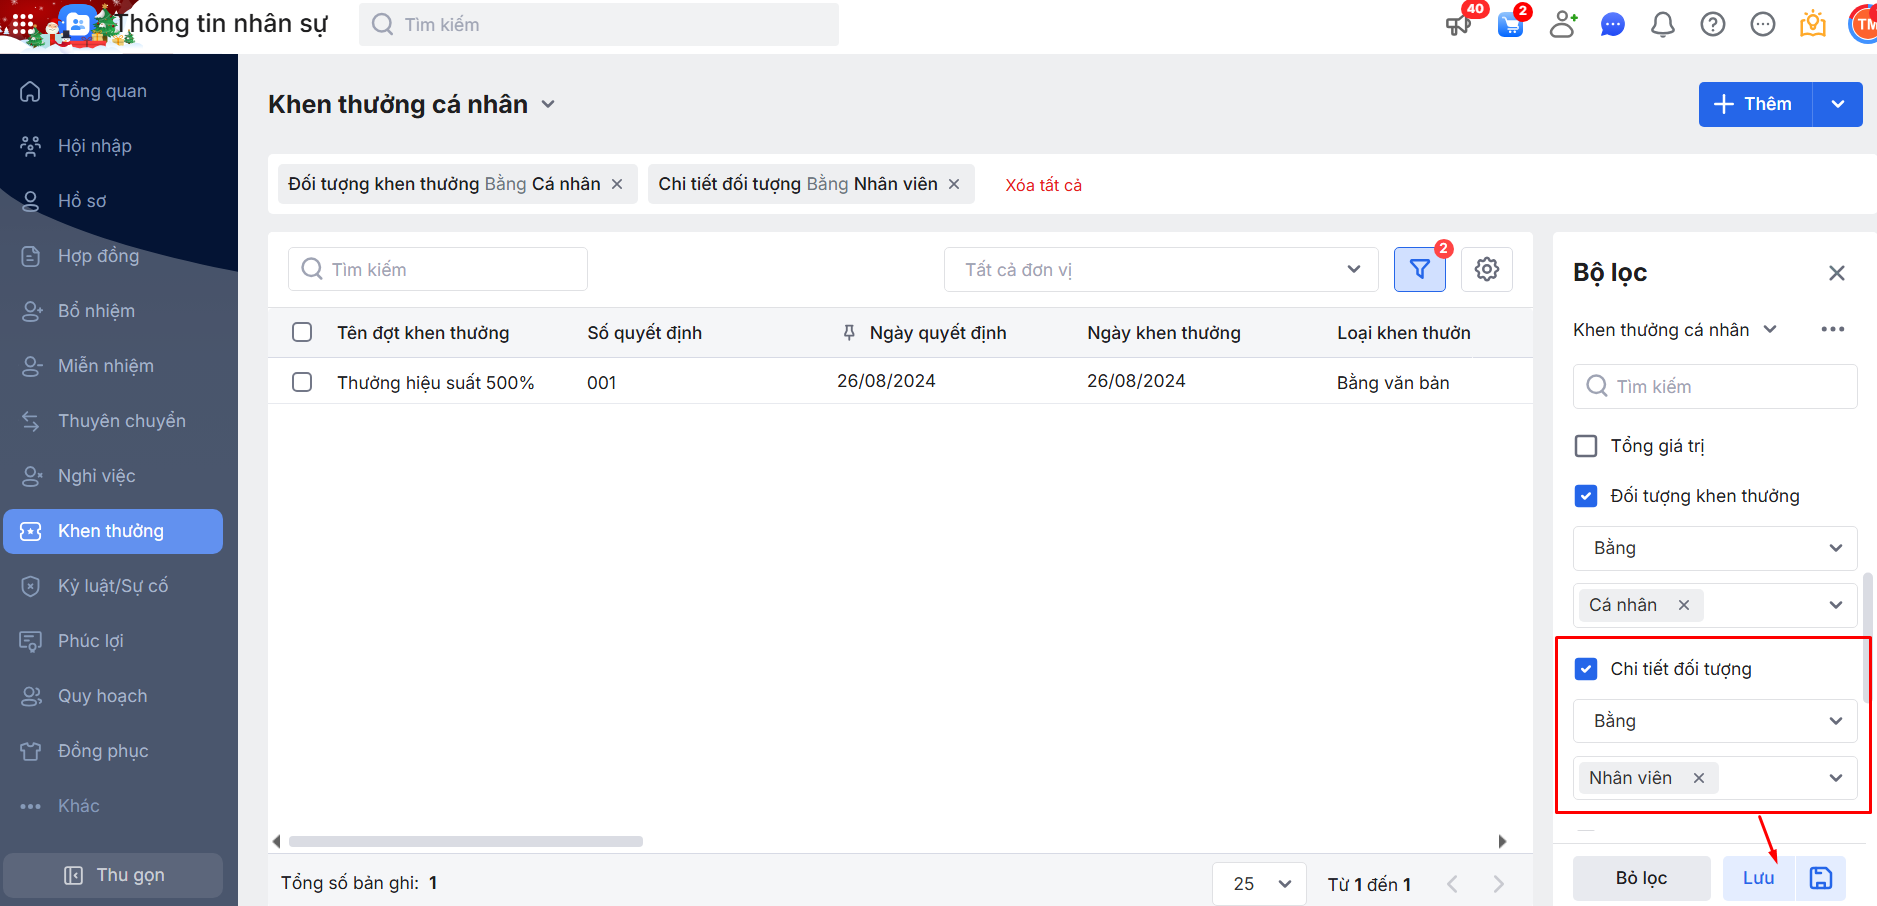Open the app launcher grid icon
1877x906 pixels.
coord(22,23)
